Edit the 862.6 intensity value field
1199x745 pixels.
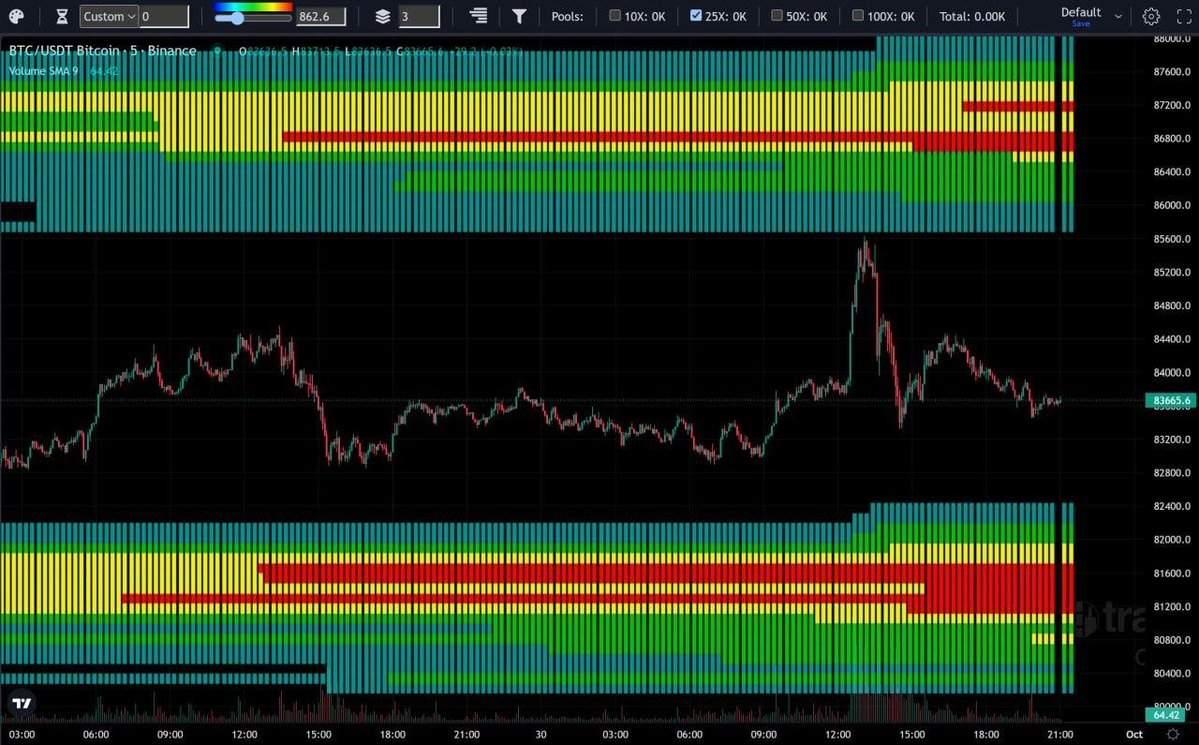pos(320,16)
